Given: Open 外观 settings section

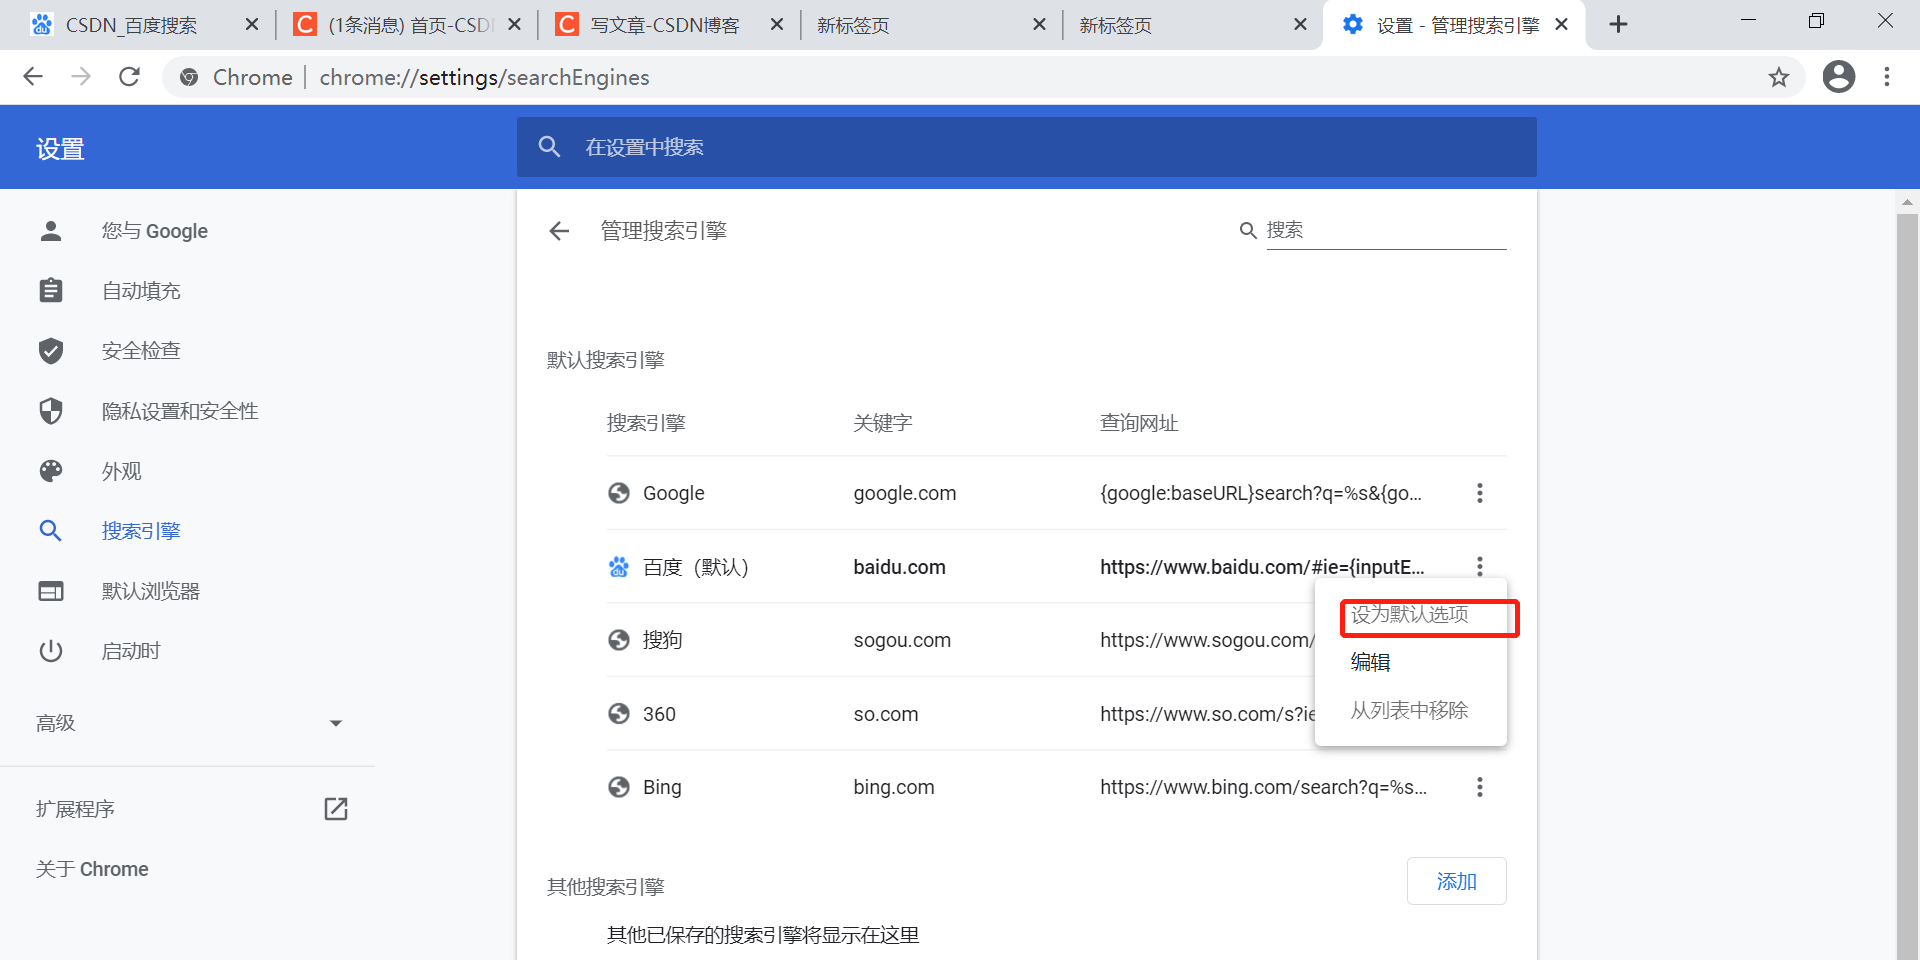Looking at the screenshot, I should click(122, 471).
